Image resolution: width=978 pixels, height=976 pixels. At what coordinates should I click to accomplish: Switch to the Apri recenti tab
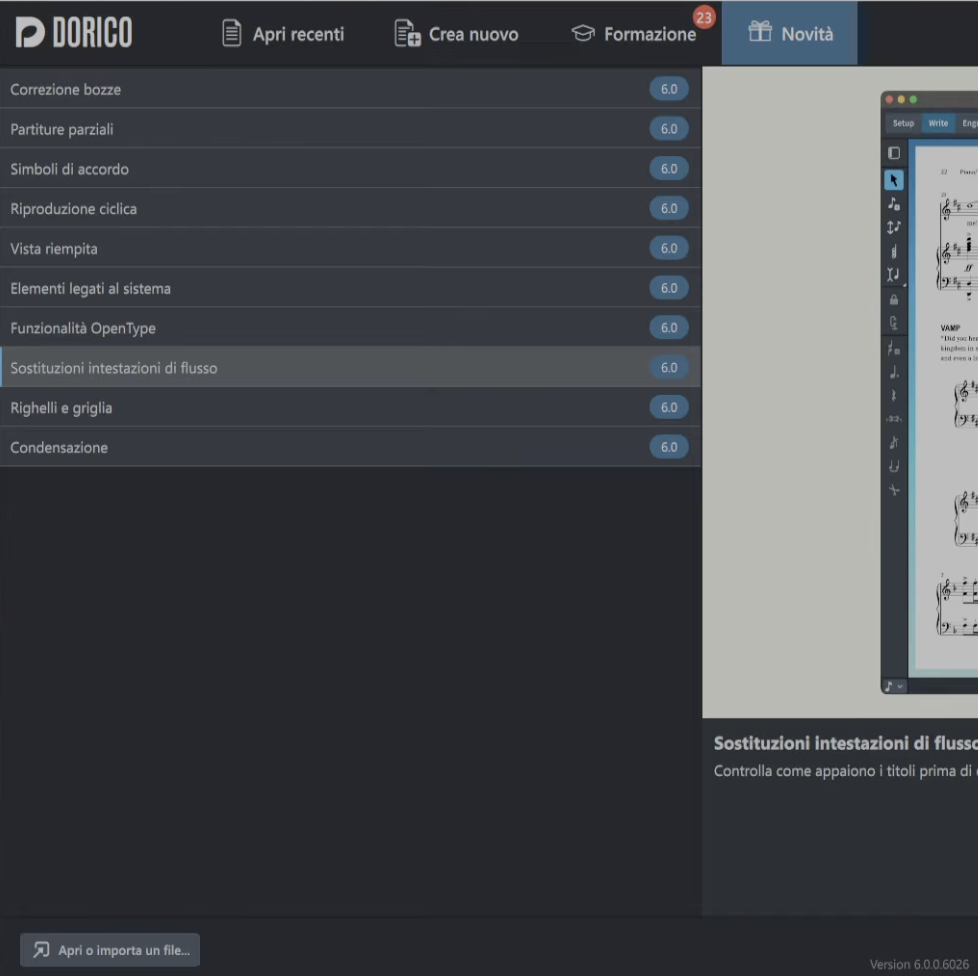click(283, 34)
